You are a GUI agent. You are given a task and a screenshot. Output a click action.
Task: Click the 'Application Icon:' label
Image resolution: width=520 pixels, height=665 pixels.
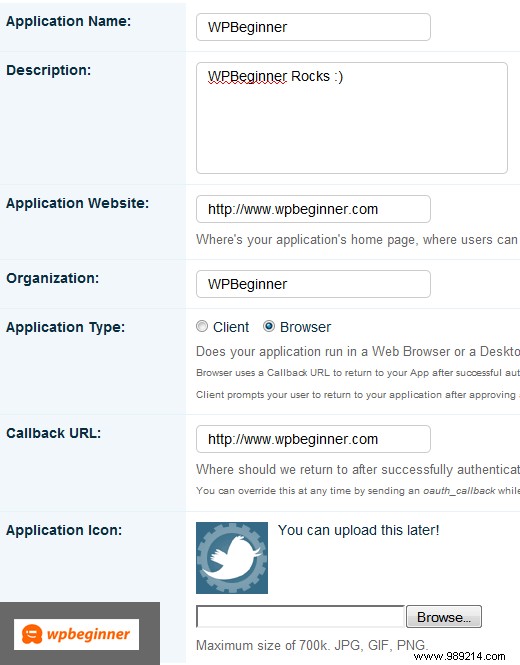click(64, 530)
